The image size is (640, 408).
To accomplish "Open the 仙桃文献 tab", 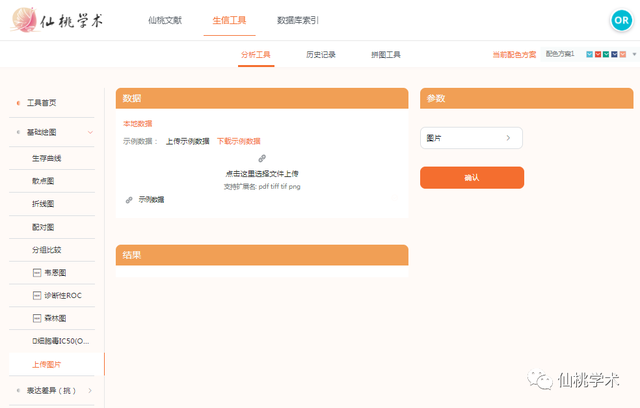I will tap(165, 20).
